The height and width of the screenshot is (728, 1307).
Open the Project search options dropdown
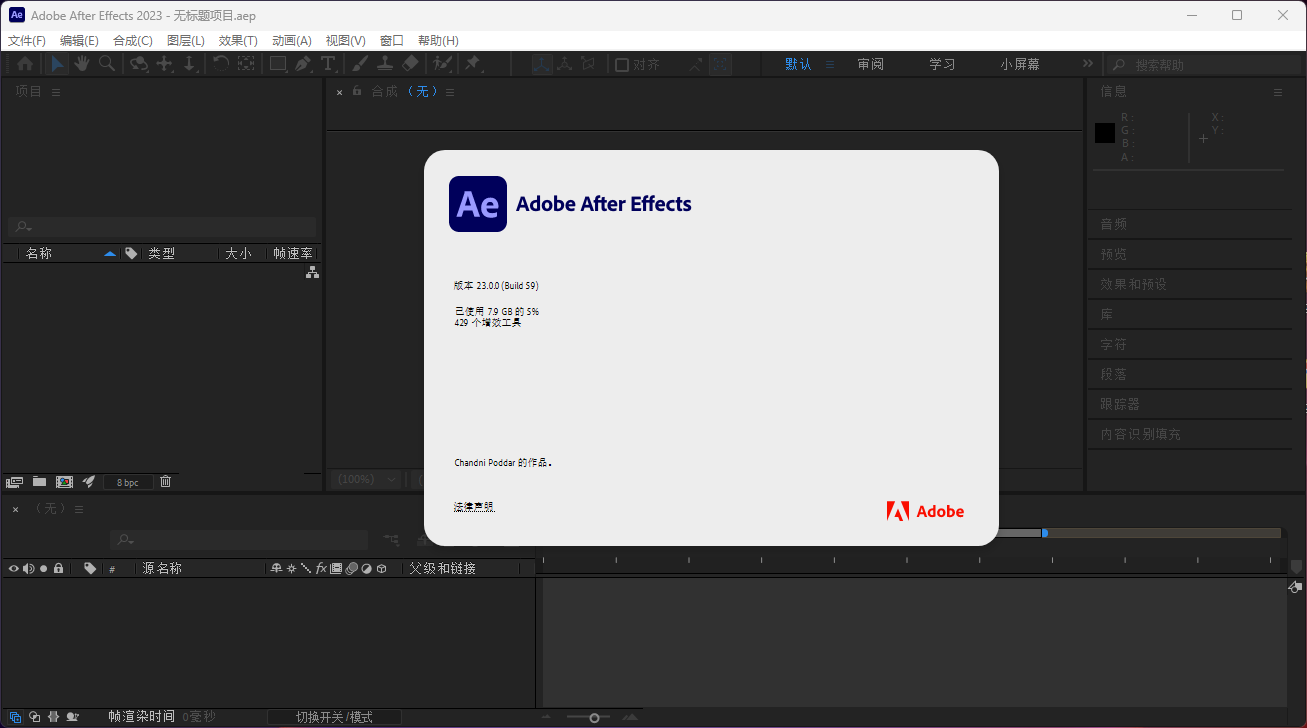25,227
